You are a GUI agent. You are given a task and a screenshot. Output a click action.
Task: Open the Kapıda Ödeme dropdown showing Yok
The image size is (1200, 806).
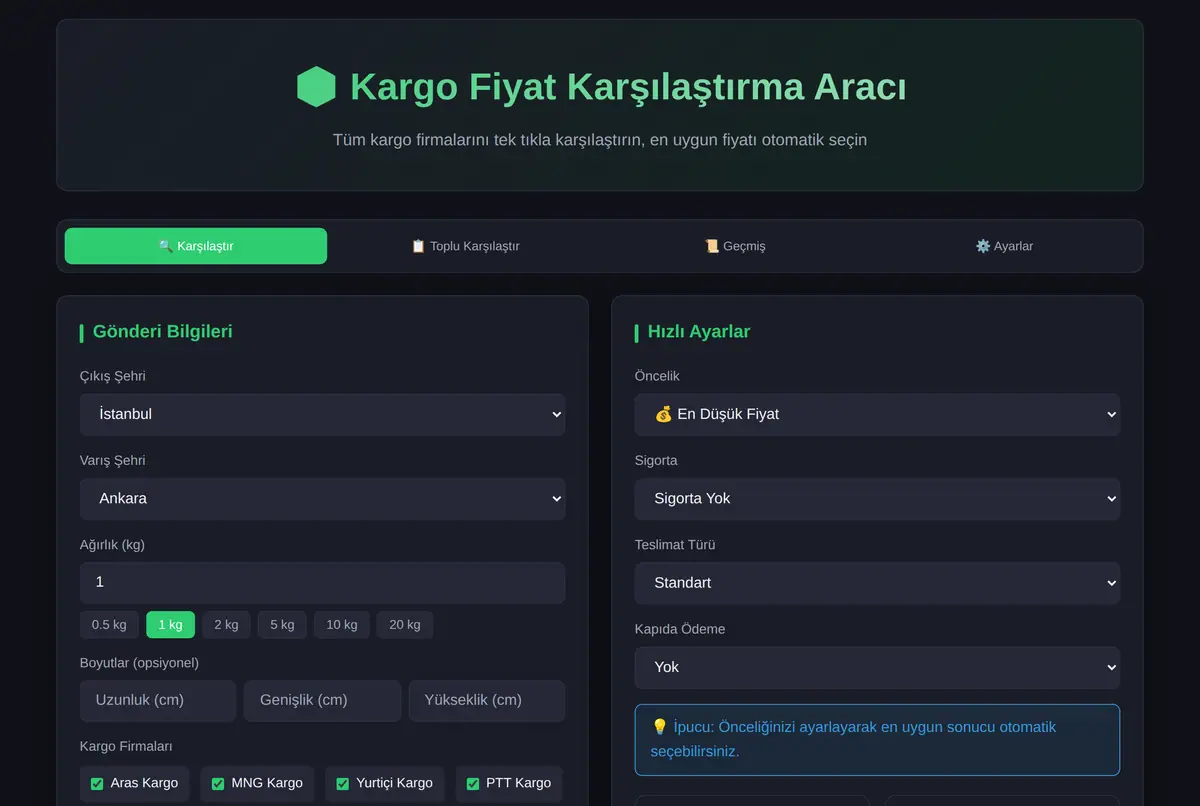click(877, 667)
